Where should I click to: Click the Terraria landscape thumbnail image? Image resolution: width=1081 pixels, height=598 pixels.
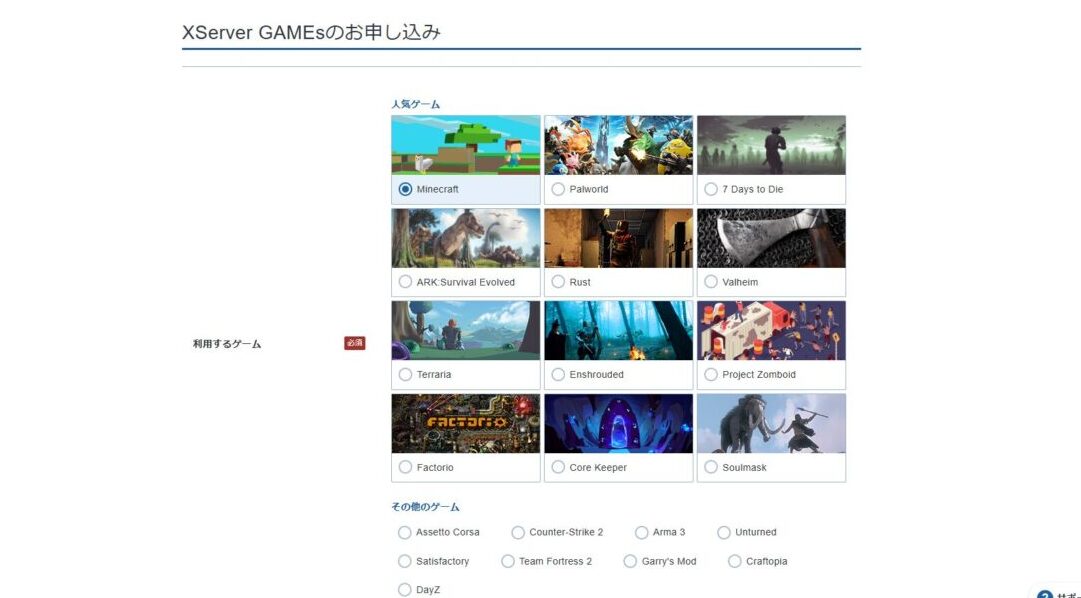click(x=466, y=330)
